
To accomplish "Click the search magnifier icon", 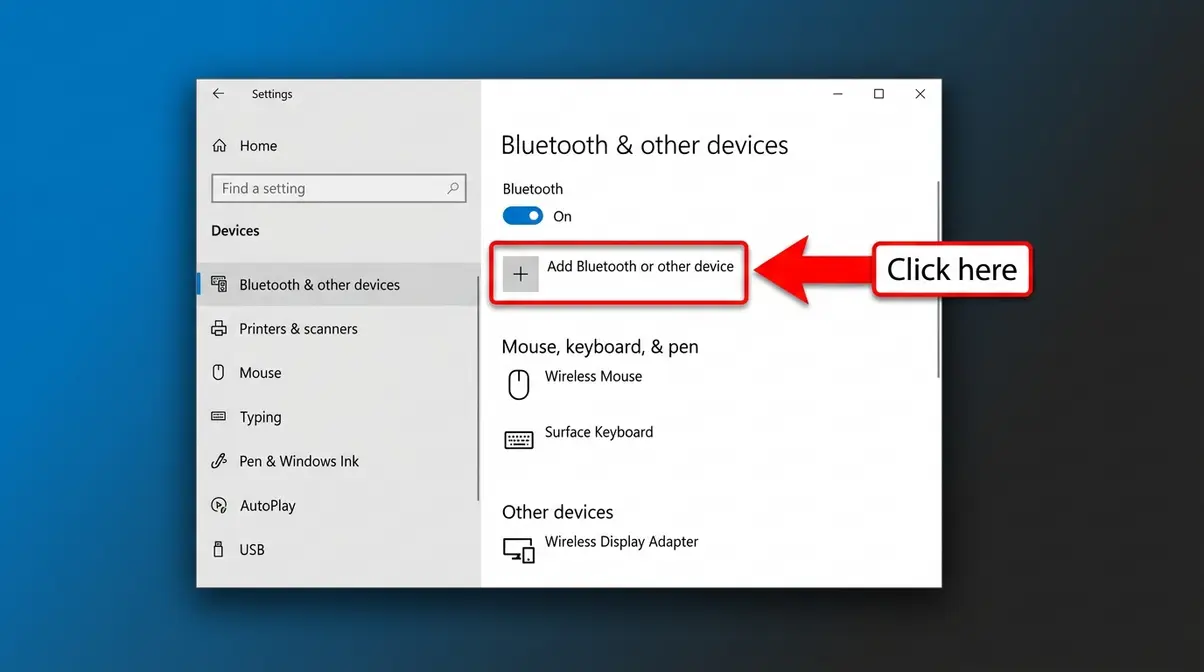I will tap(453, 188).
